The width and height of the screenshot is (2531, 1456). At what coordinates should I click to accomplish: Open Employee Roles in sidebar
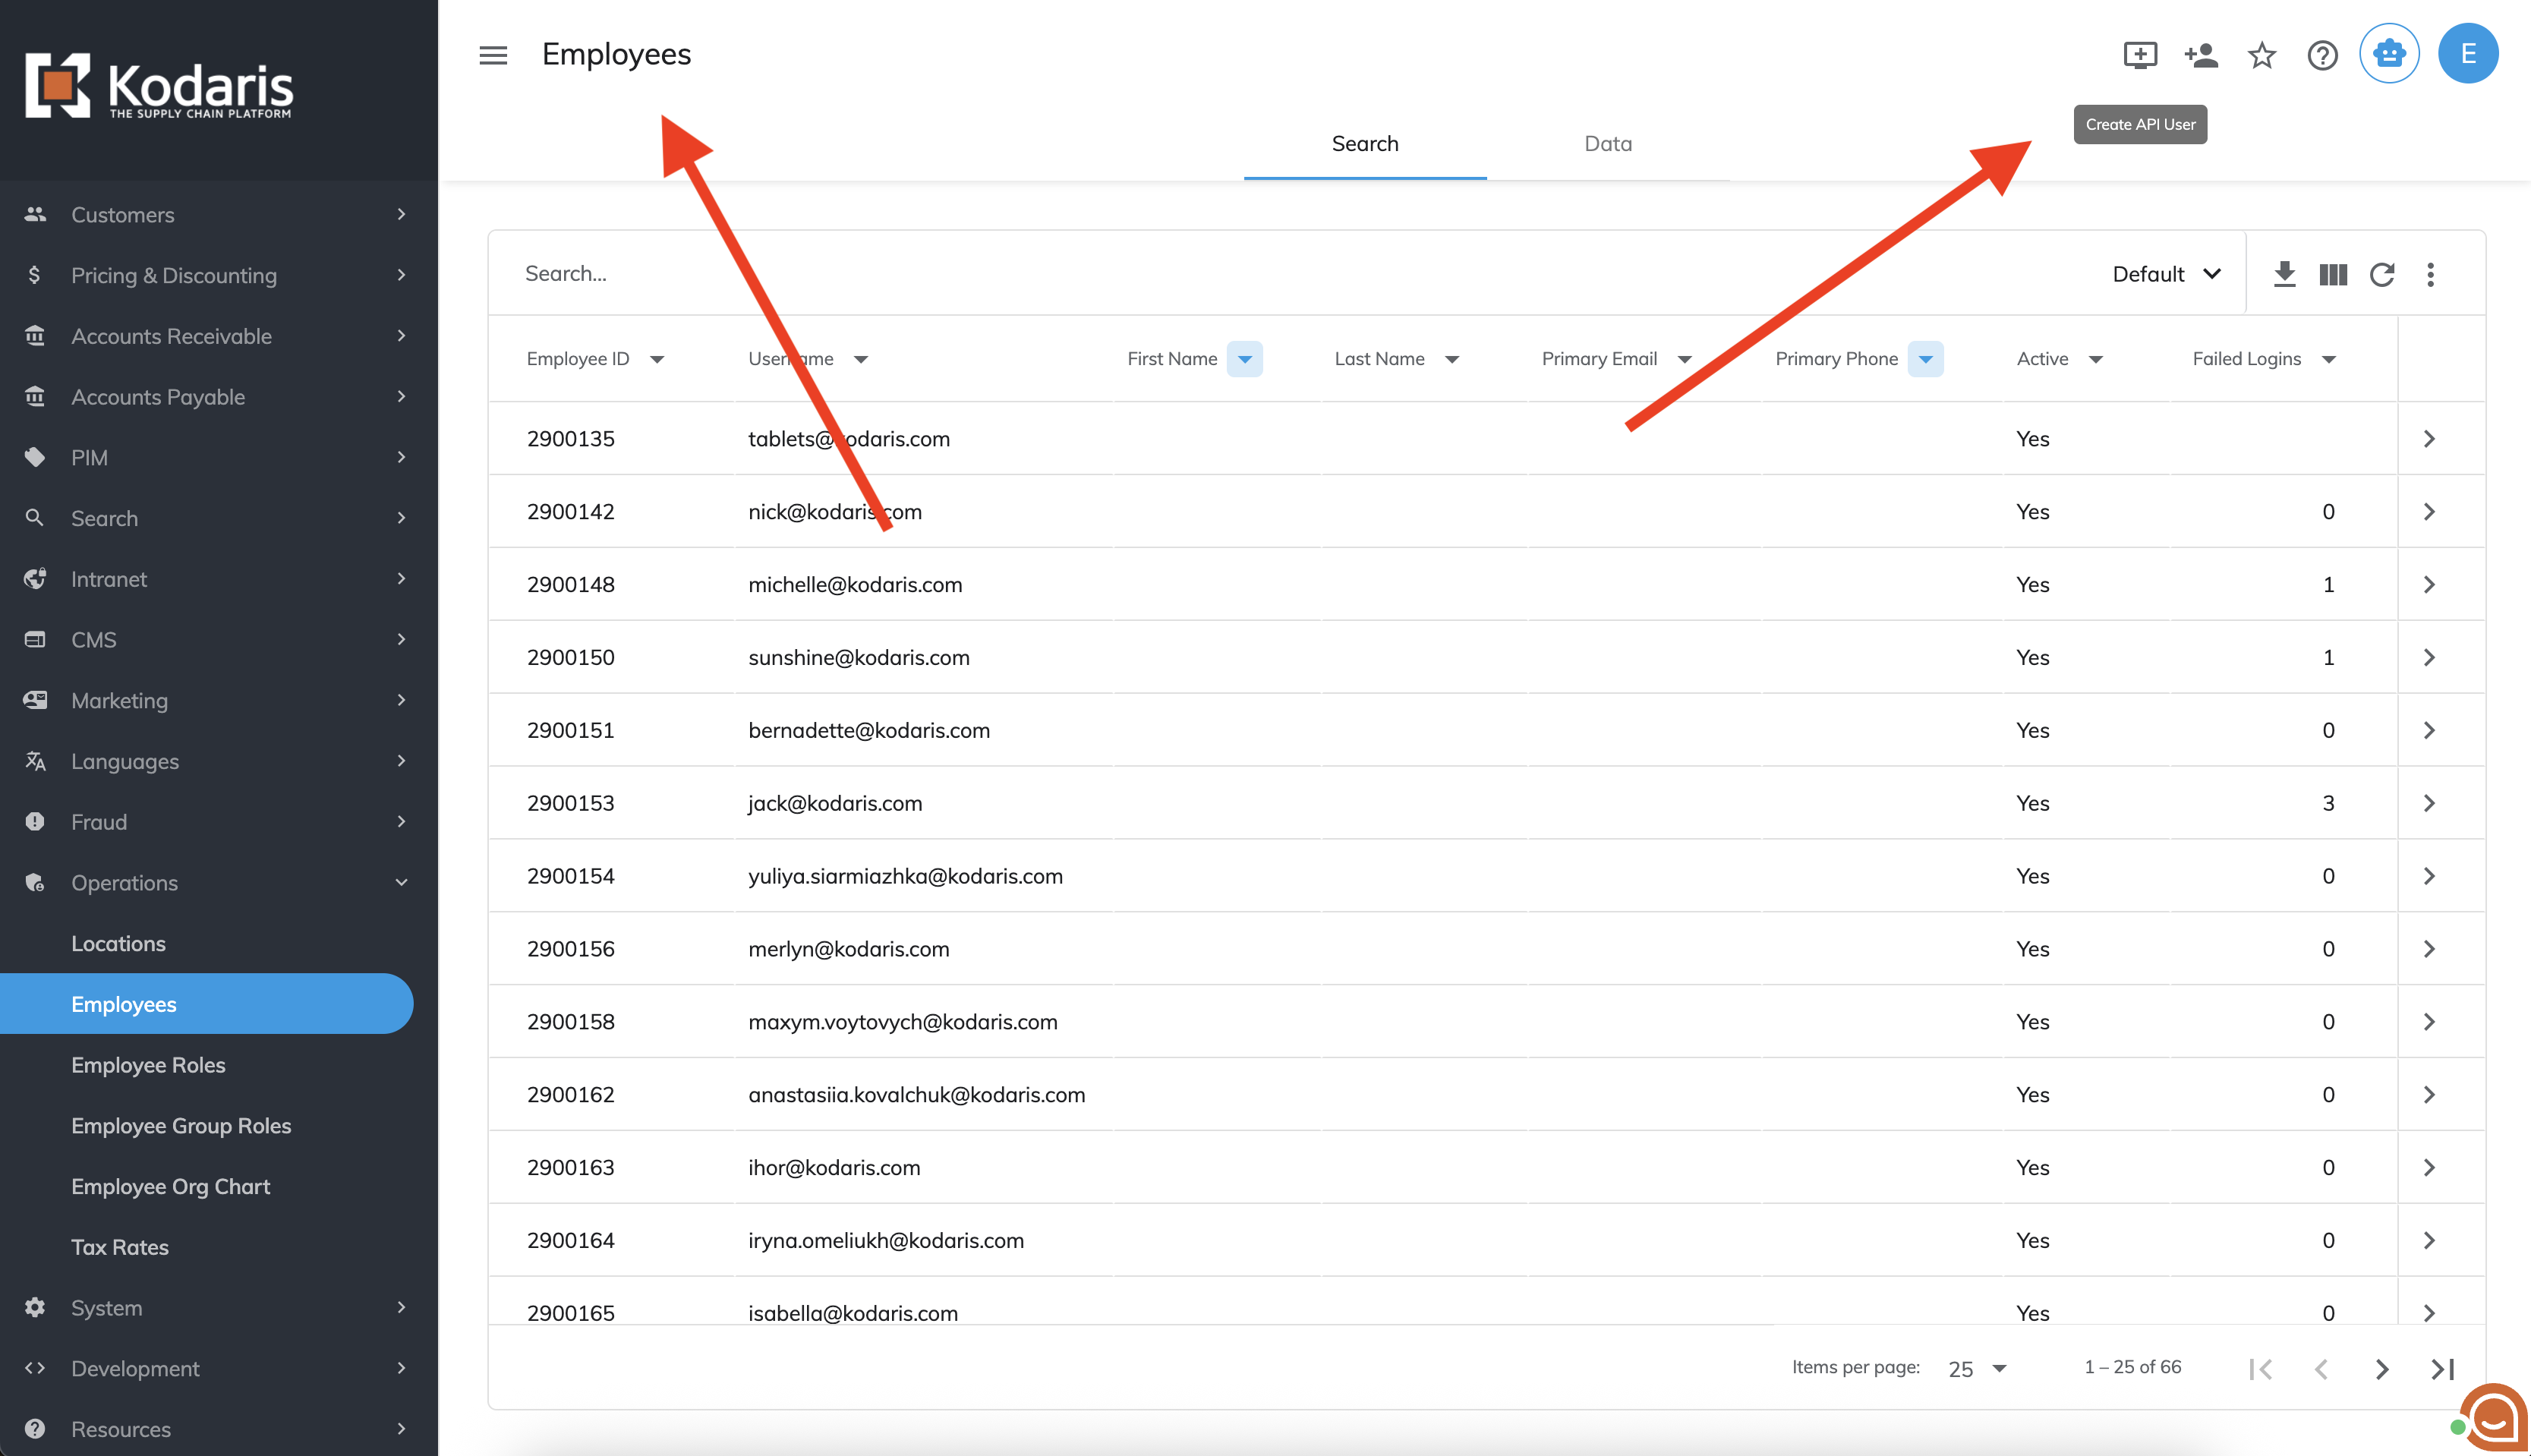click(x=148, y=1065)
